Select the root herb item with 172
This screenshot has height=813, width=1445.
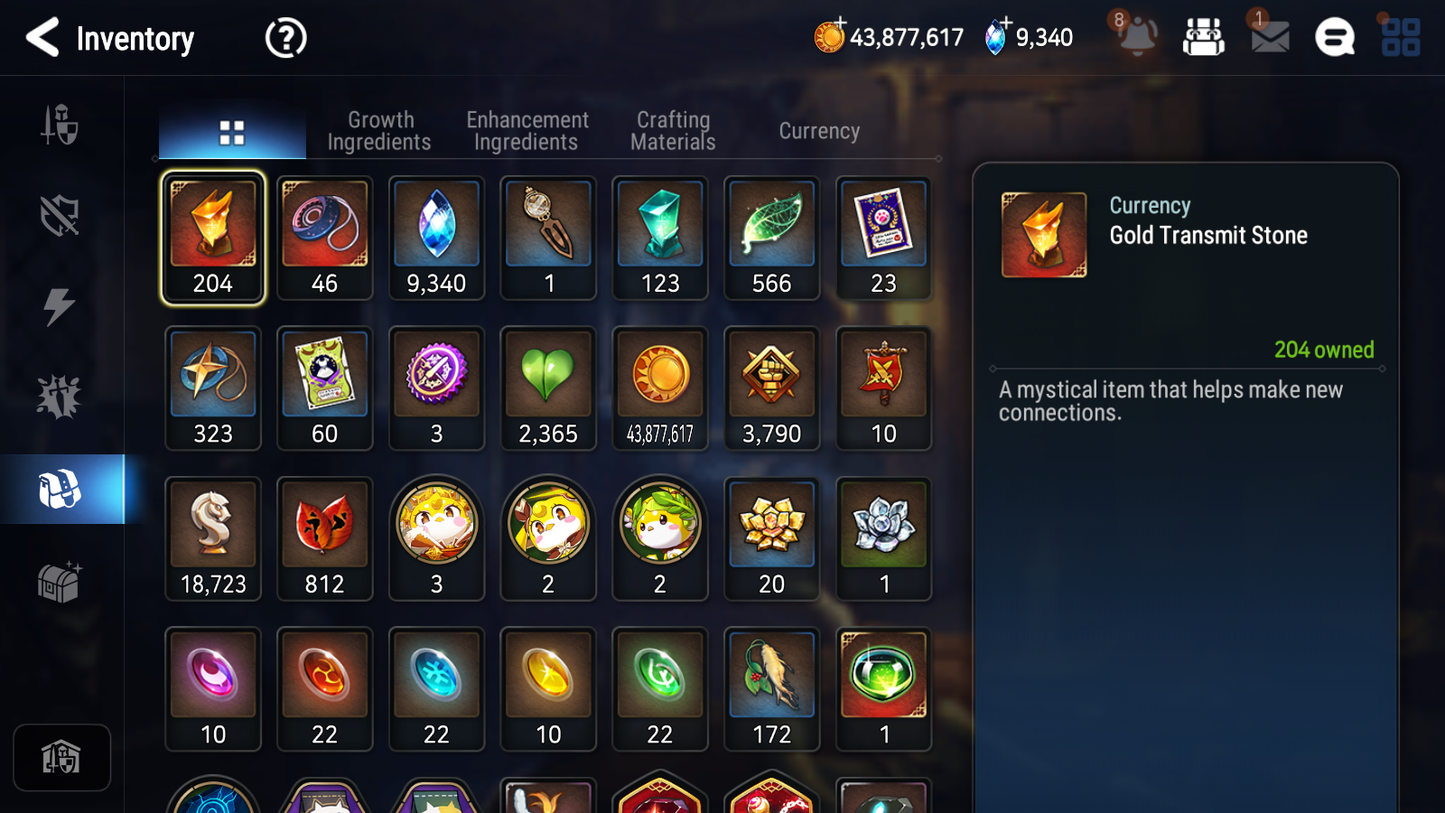[772, 689]
